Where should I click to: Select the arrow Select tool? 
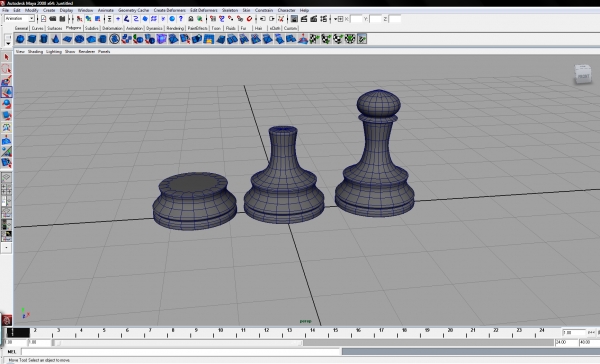click(x=7, y=57)
